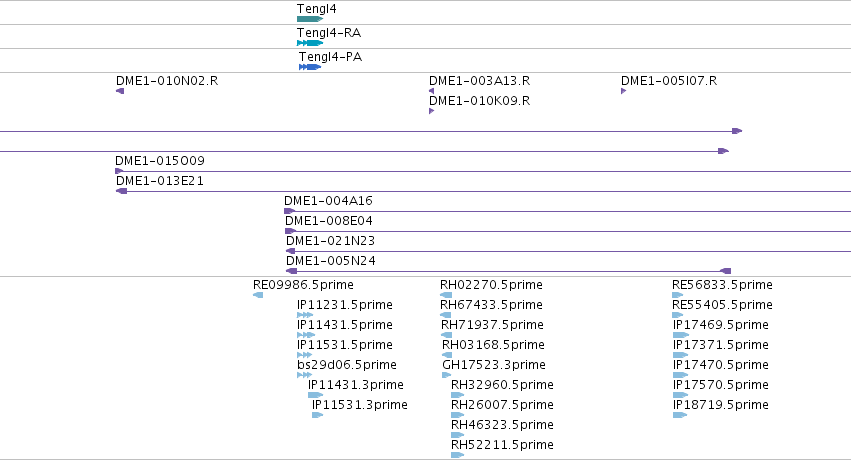Click the IP18719.5prime arrow glyph
Screen dimensions: 851x460
point(680,415)
